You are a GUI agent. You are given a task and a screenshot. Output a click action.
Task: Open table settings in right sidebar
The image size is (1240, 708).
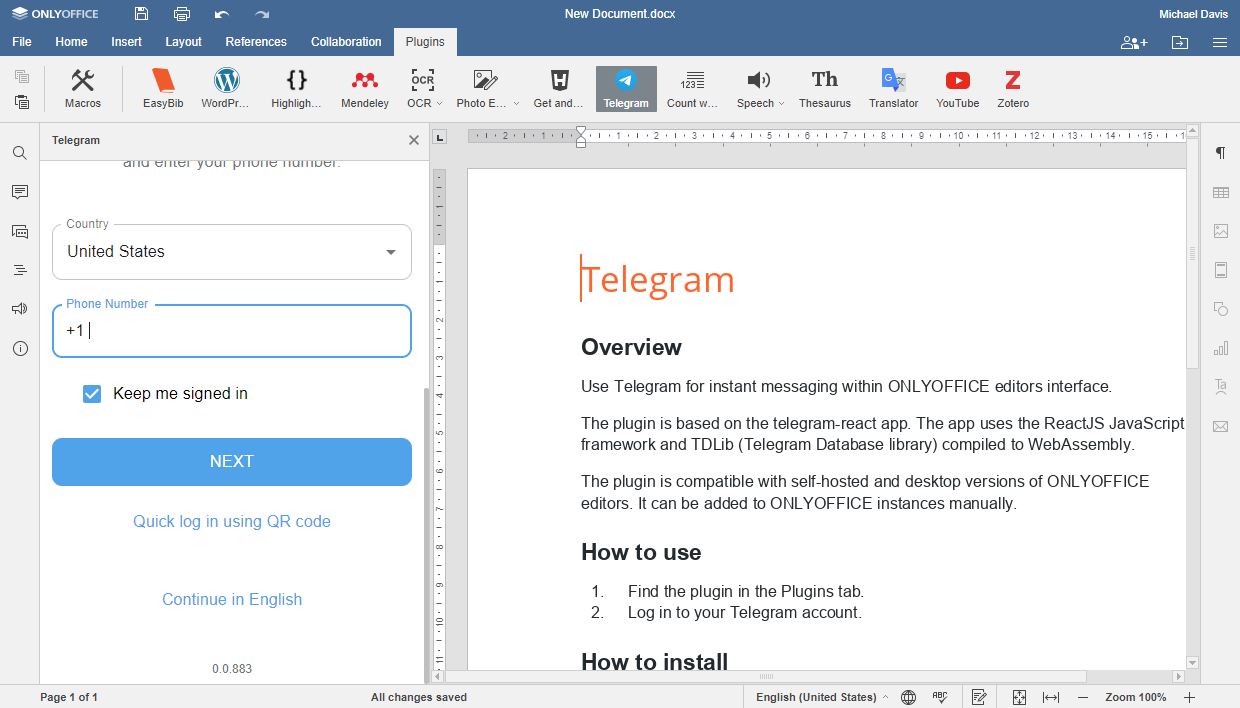coord(1220,192)
